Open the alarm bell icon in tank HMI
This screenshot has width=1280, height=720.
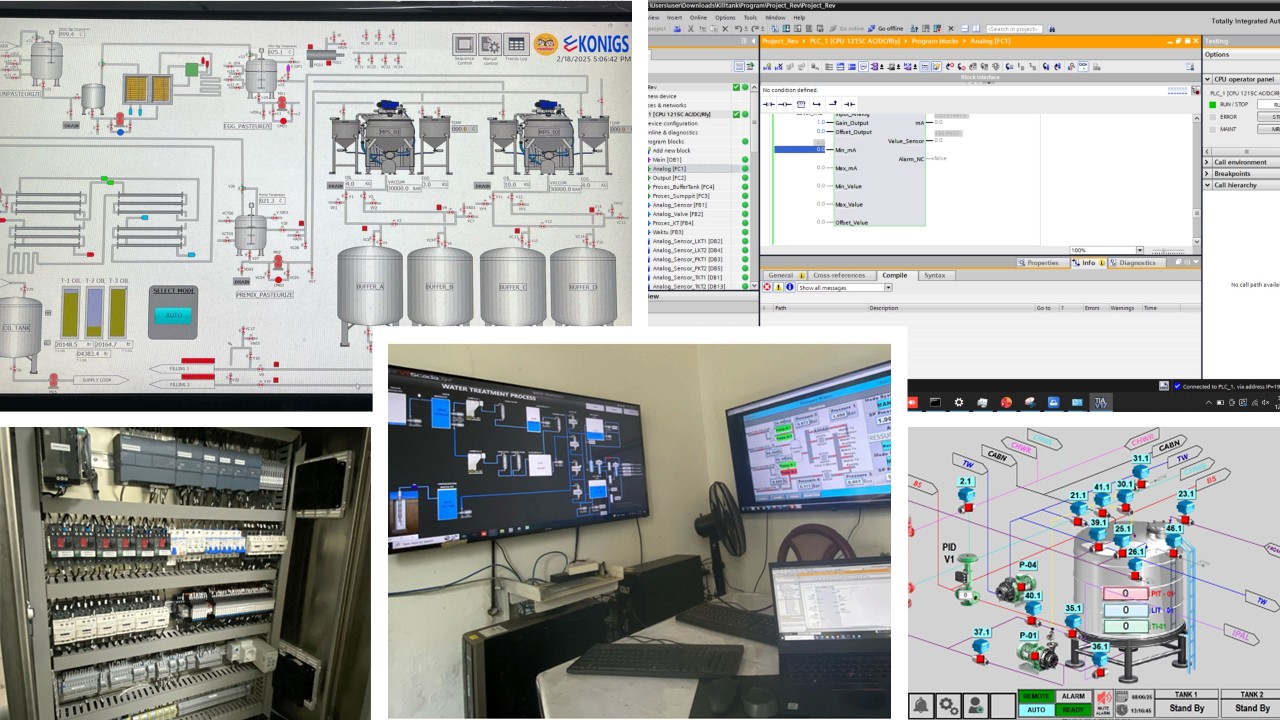point(920,705)
